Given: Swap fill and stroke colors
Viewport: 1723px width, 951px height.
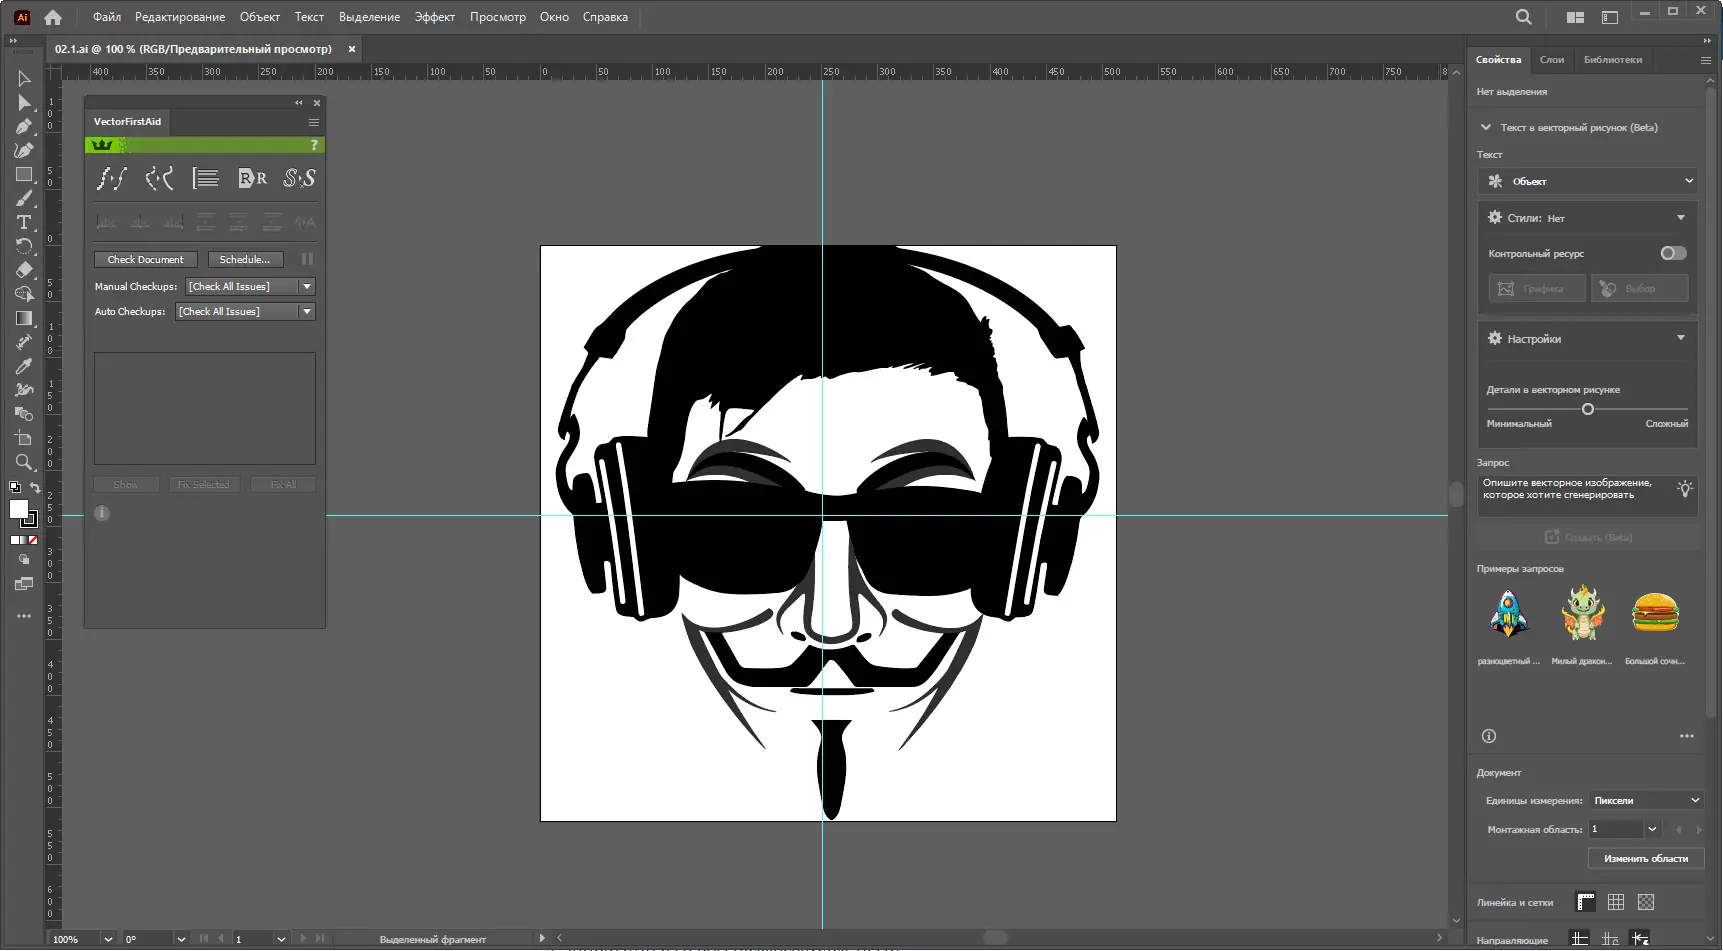Looking at the screenshot, I should (35, 488).
